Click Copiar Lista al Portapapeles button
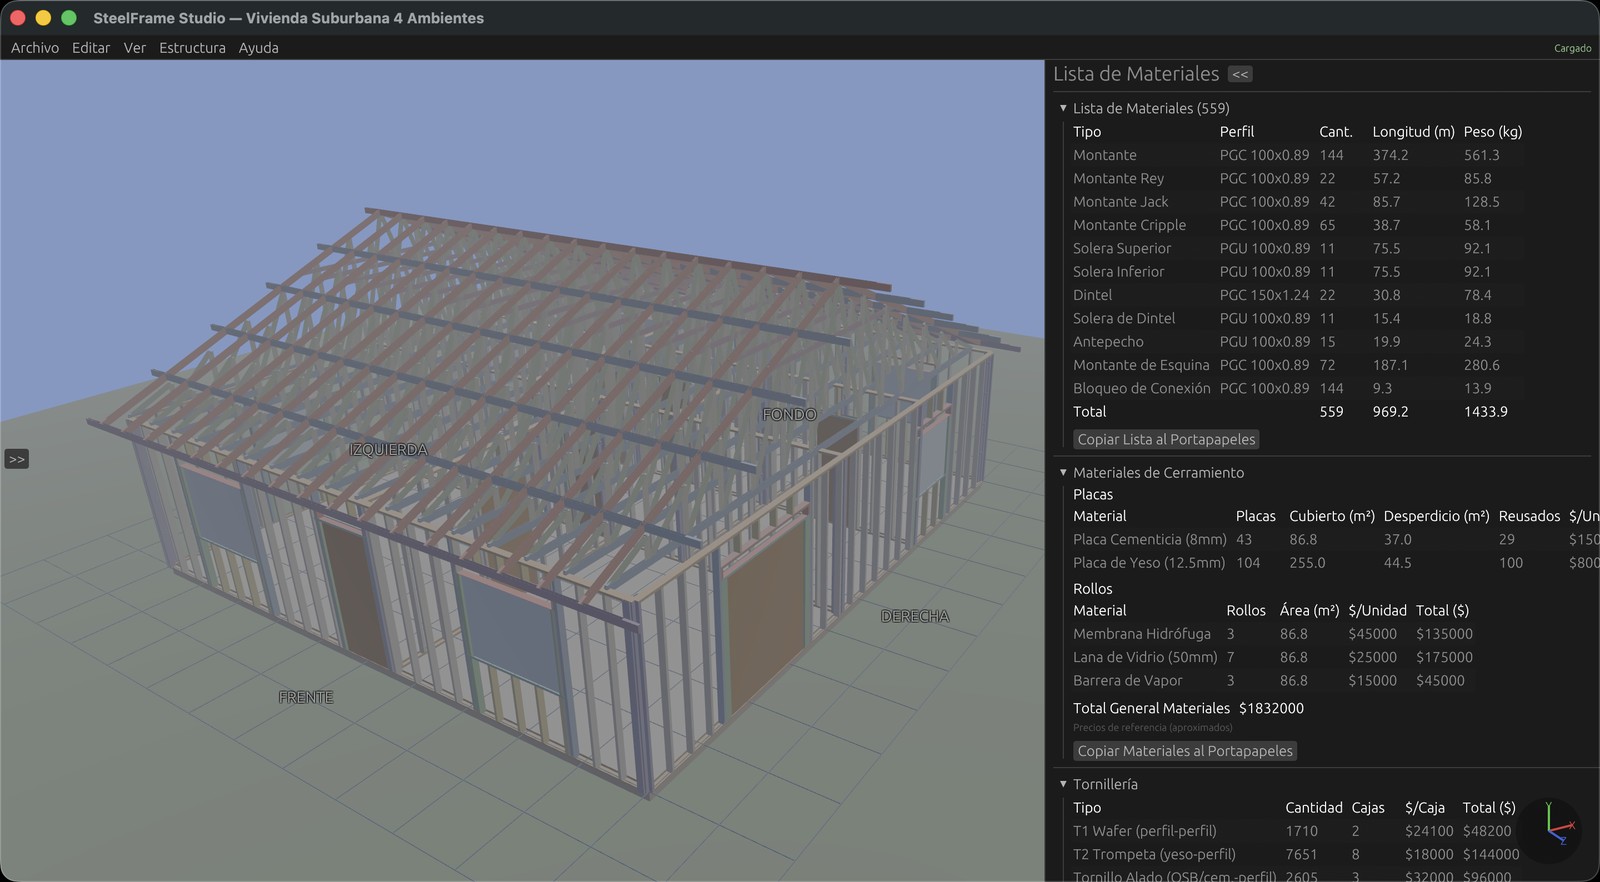This screenshot has height=882, width=1600. click(1166, 439)
